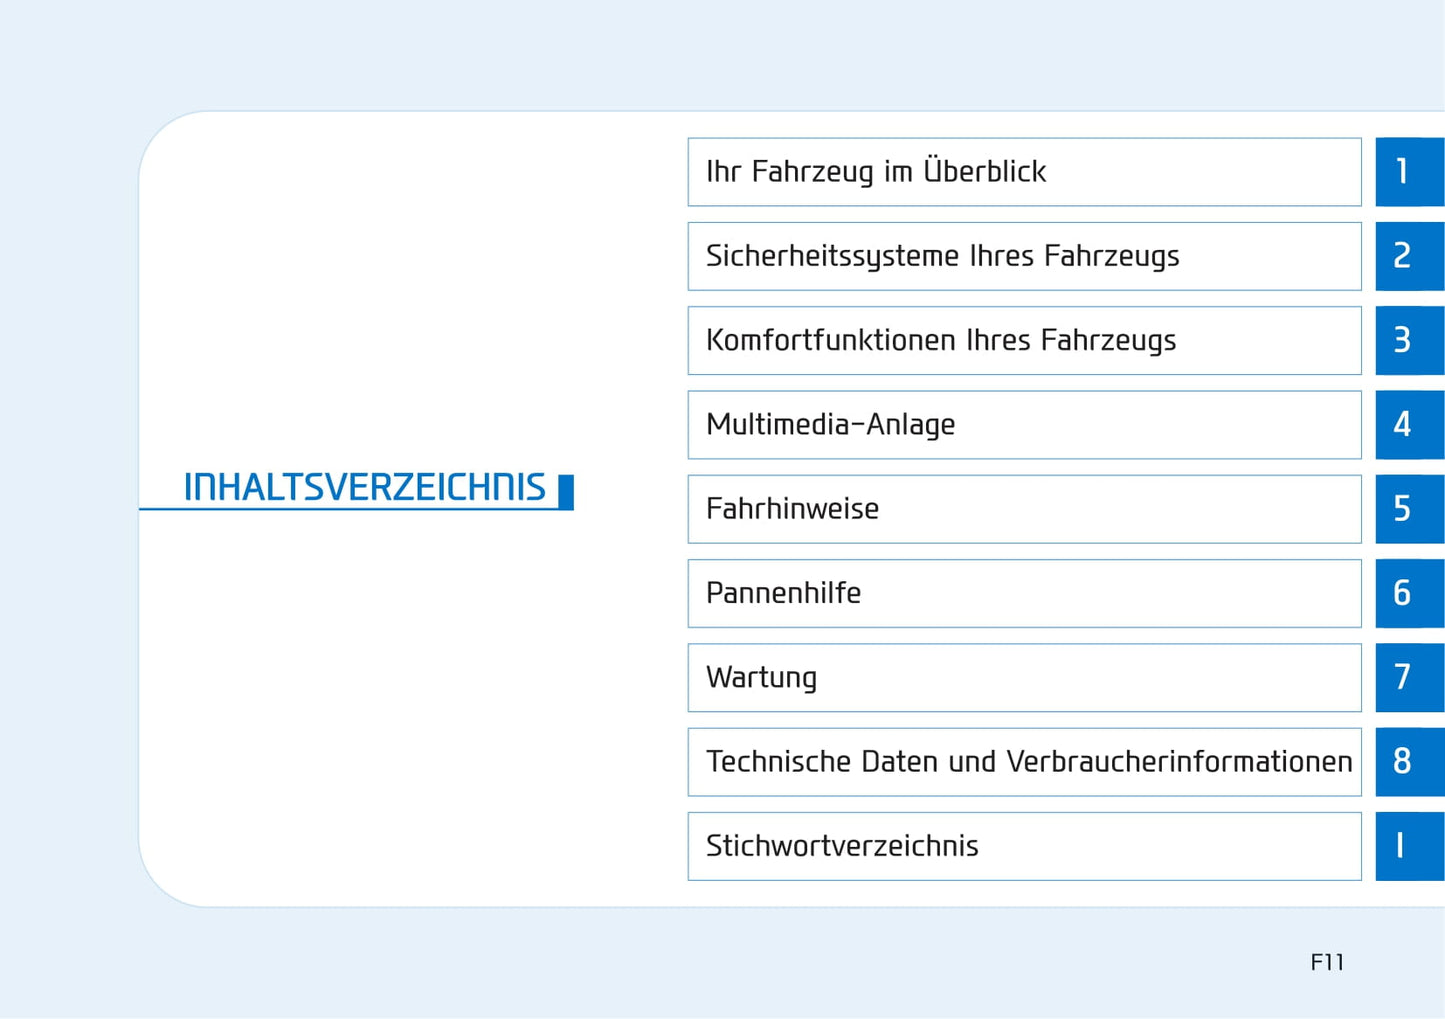Click the 'Sicherheitssysteme Ihres Fahrzeugs' entry
The image size is (1445, 1019).
click(1024, 256)
